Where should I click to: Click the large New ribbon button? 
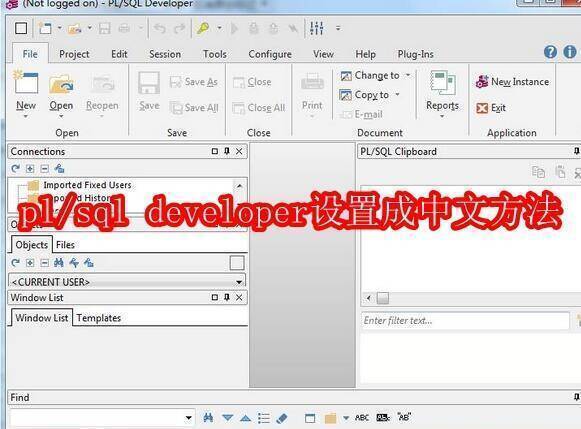click(26, 93)
